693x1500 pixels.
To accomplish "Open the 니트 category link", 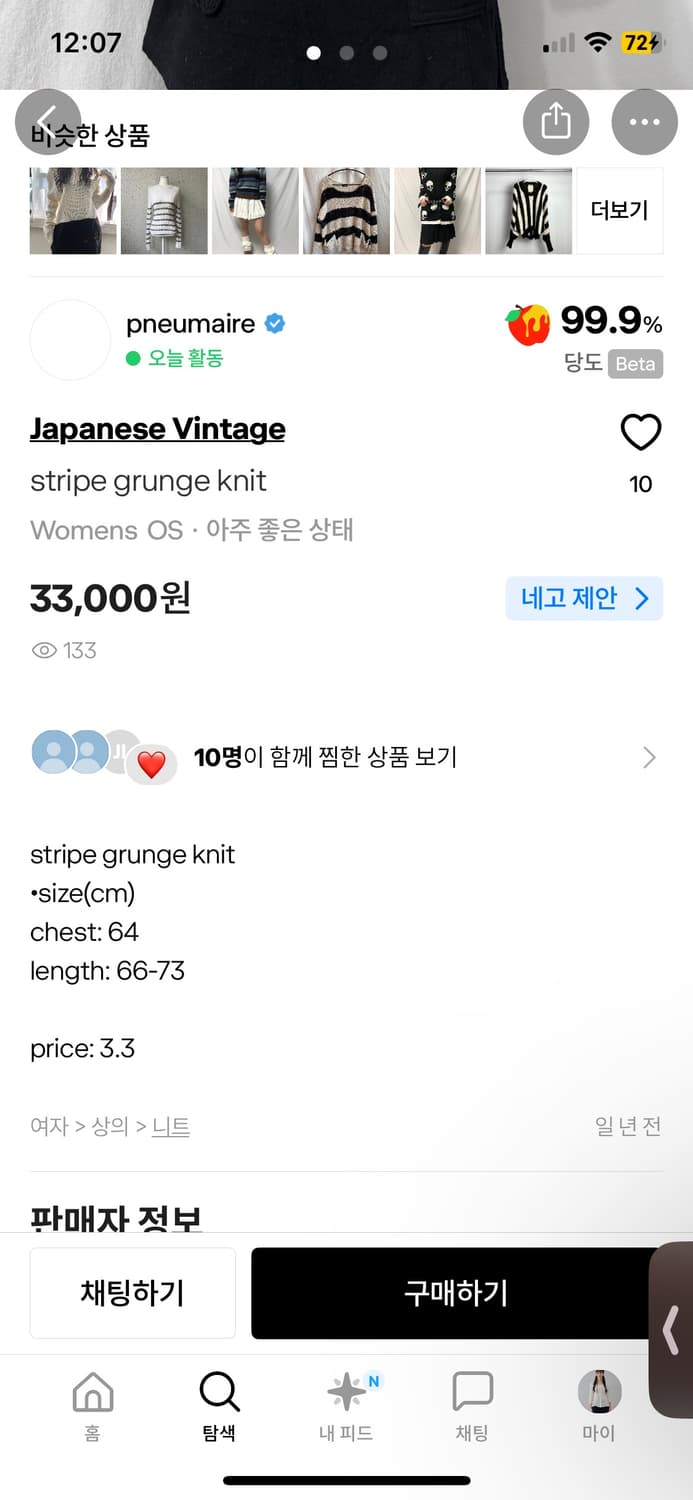I will pyautogui.click(x=170, y=1125).
